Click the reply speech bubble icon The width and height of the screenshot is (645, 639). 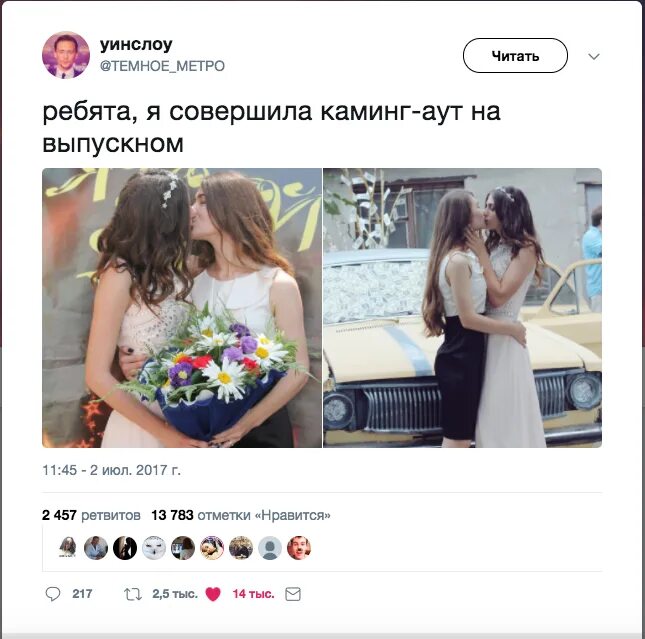[53, 594]
